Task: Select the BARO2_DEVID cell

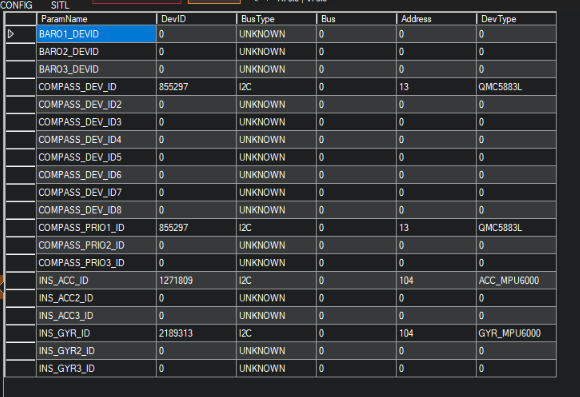Action: (96, 51)
